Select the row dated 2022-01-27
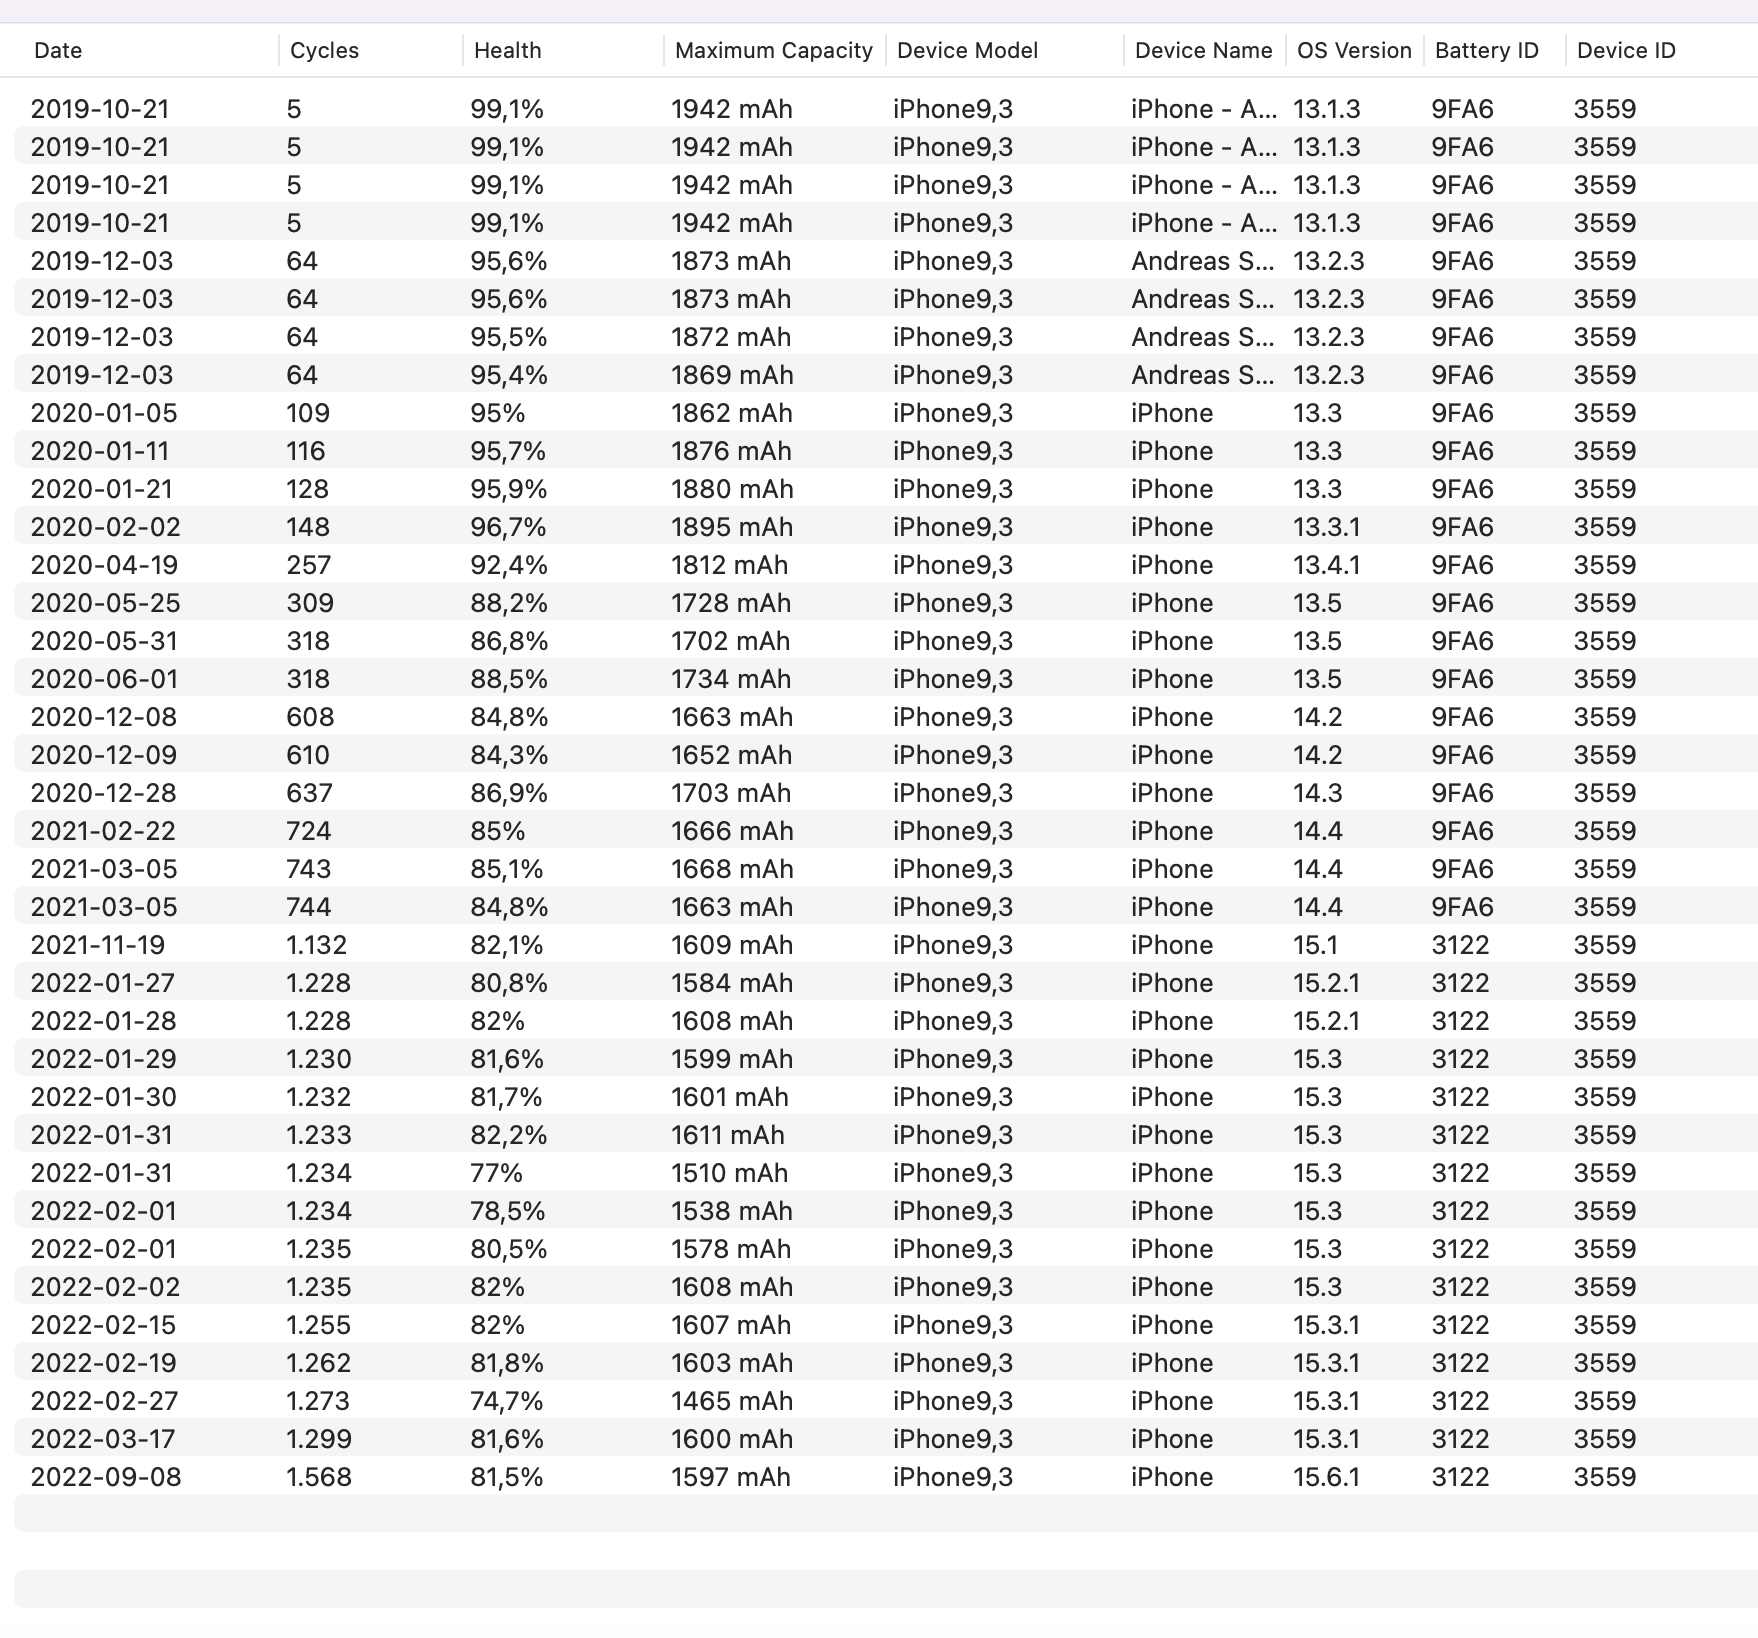Viewport: 1758px width, 1638px height. (886, 983)
